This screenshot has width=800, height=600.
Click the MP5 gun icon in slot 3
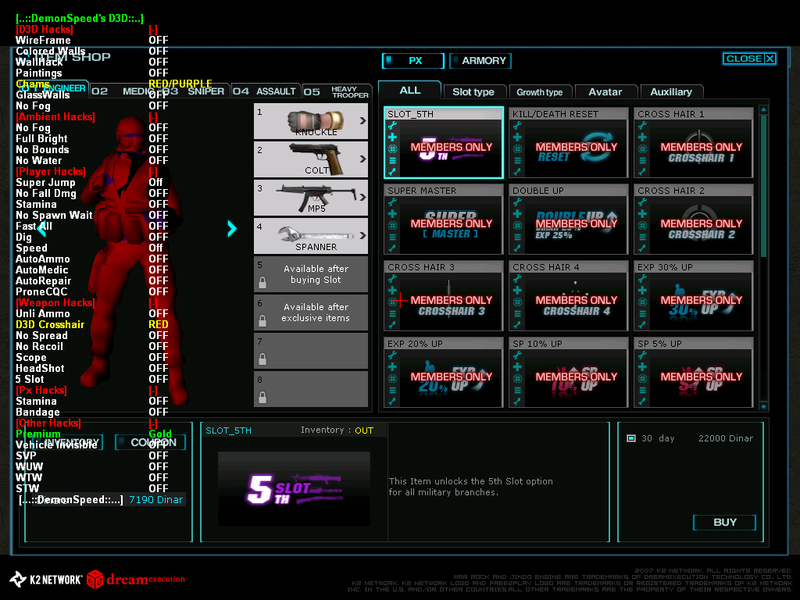[316, 197]
